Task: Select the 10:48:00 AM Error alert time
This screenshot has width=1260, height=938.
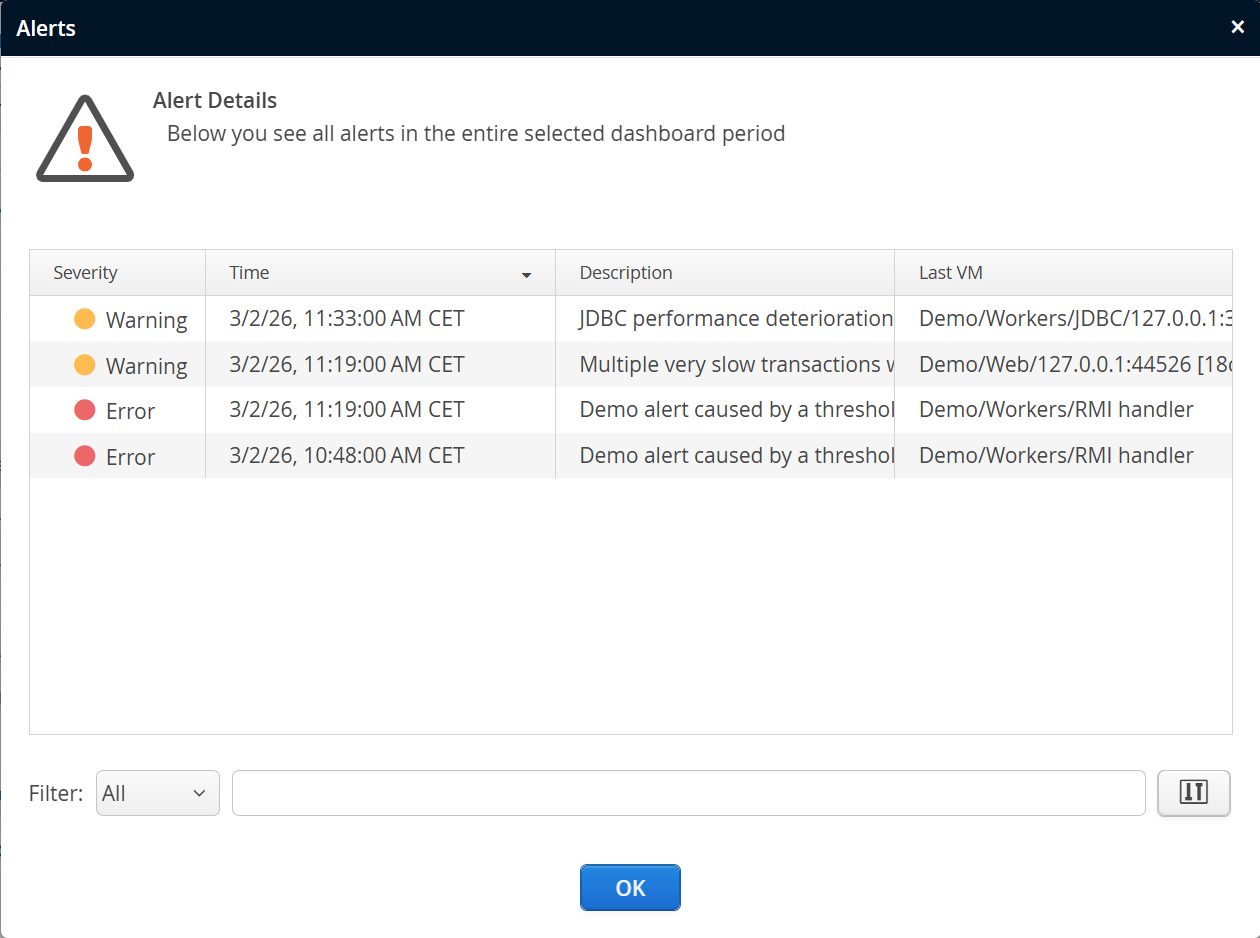Action: coord(347,456)
